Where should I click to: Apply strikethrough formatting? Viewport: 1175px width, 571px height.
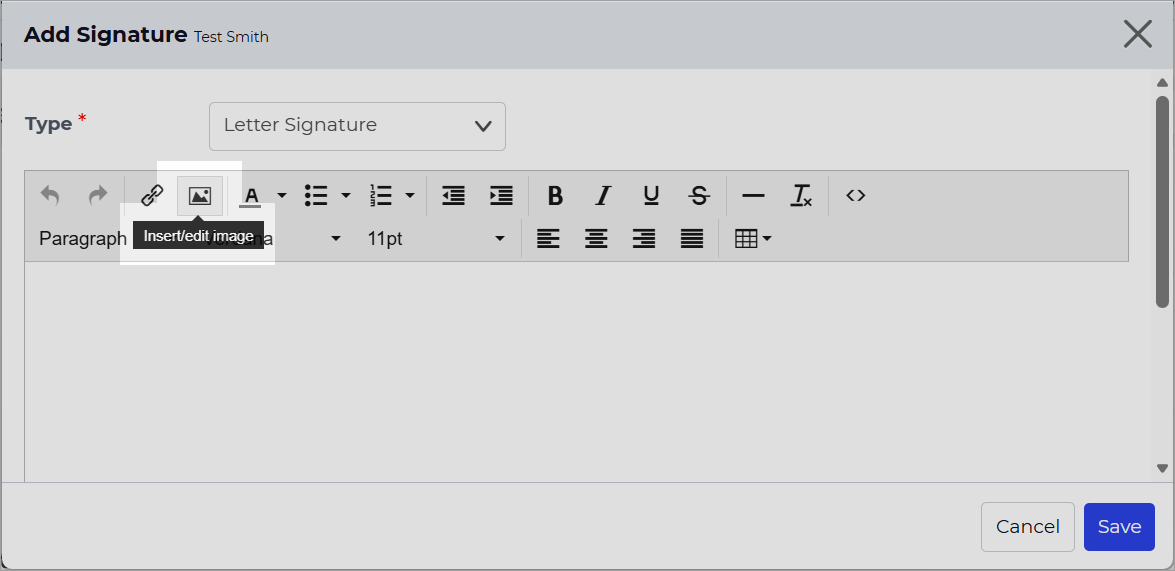(x=699, y=196)
